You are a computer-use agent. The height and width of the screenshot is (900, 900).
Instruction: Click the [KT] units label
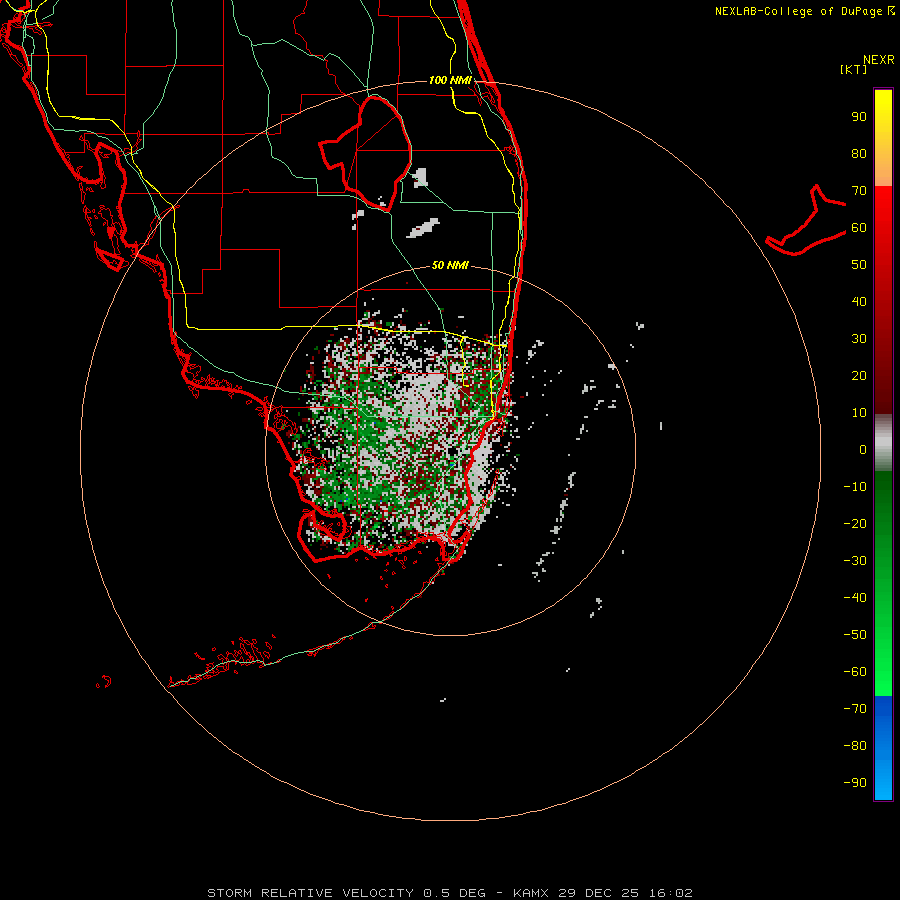[853, 69]
